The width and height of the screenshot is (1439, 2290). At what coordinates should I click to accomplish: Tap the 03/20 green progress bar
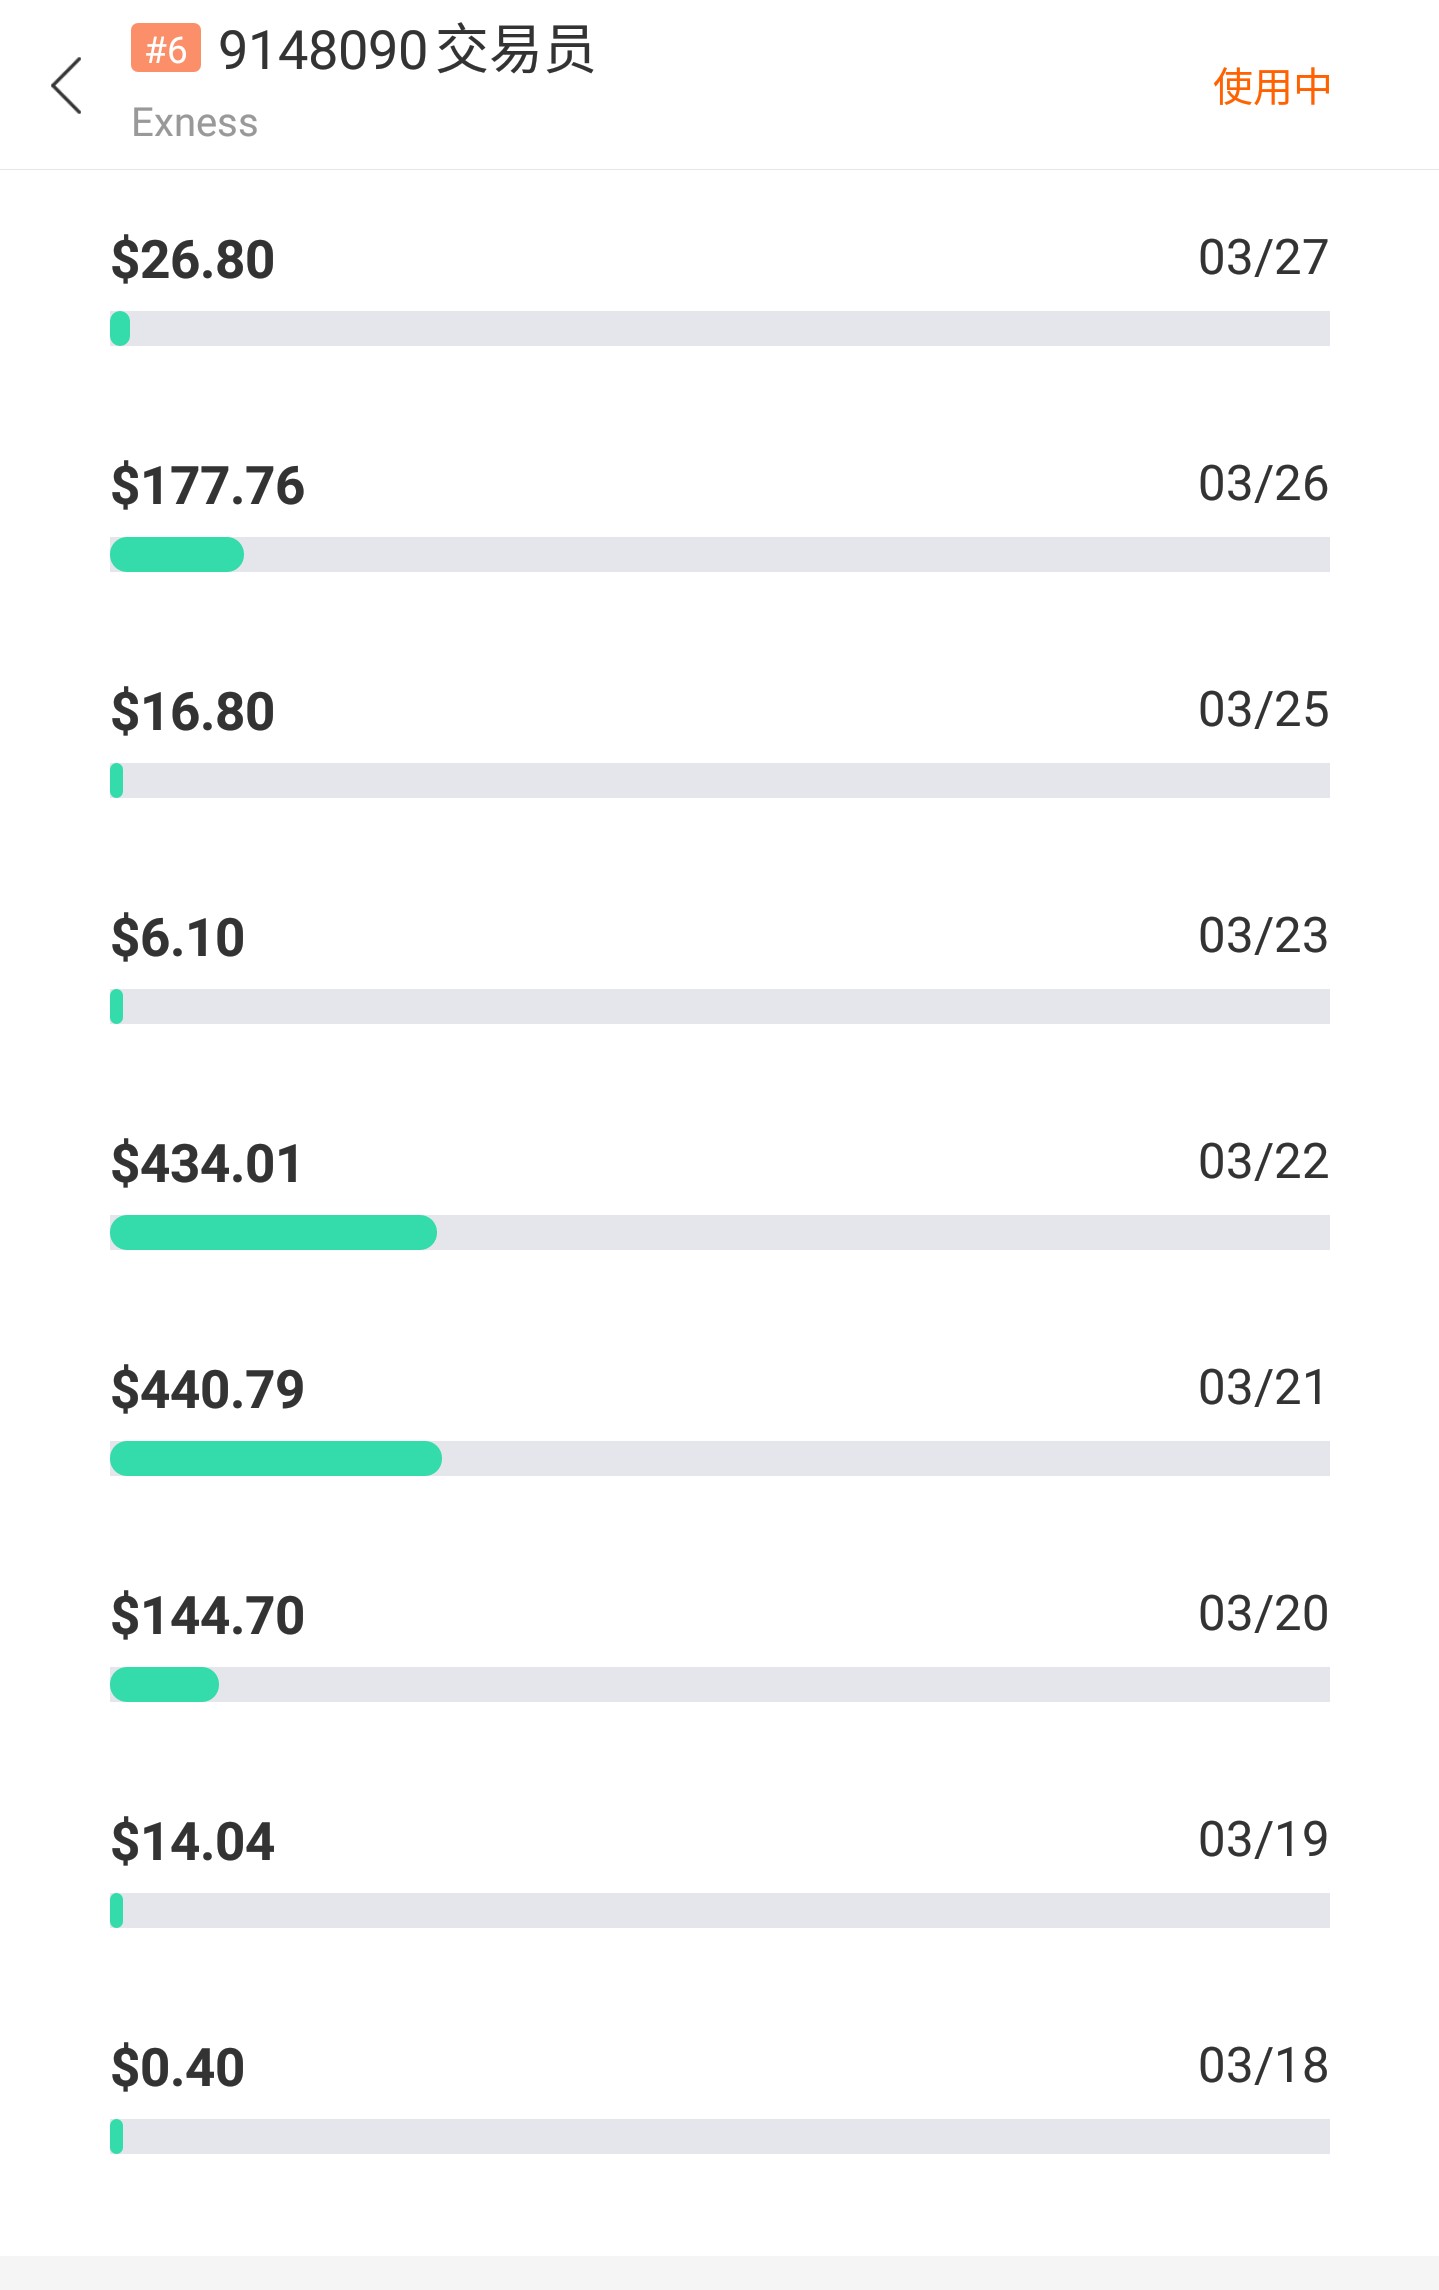(164, 1685)
